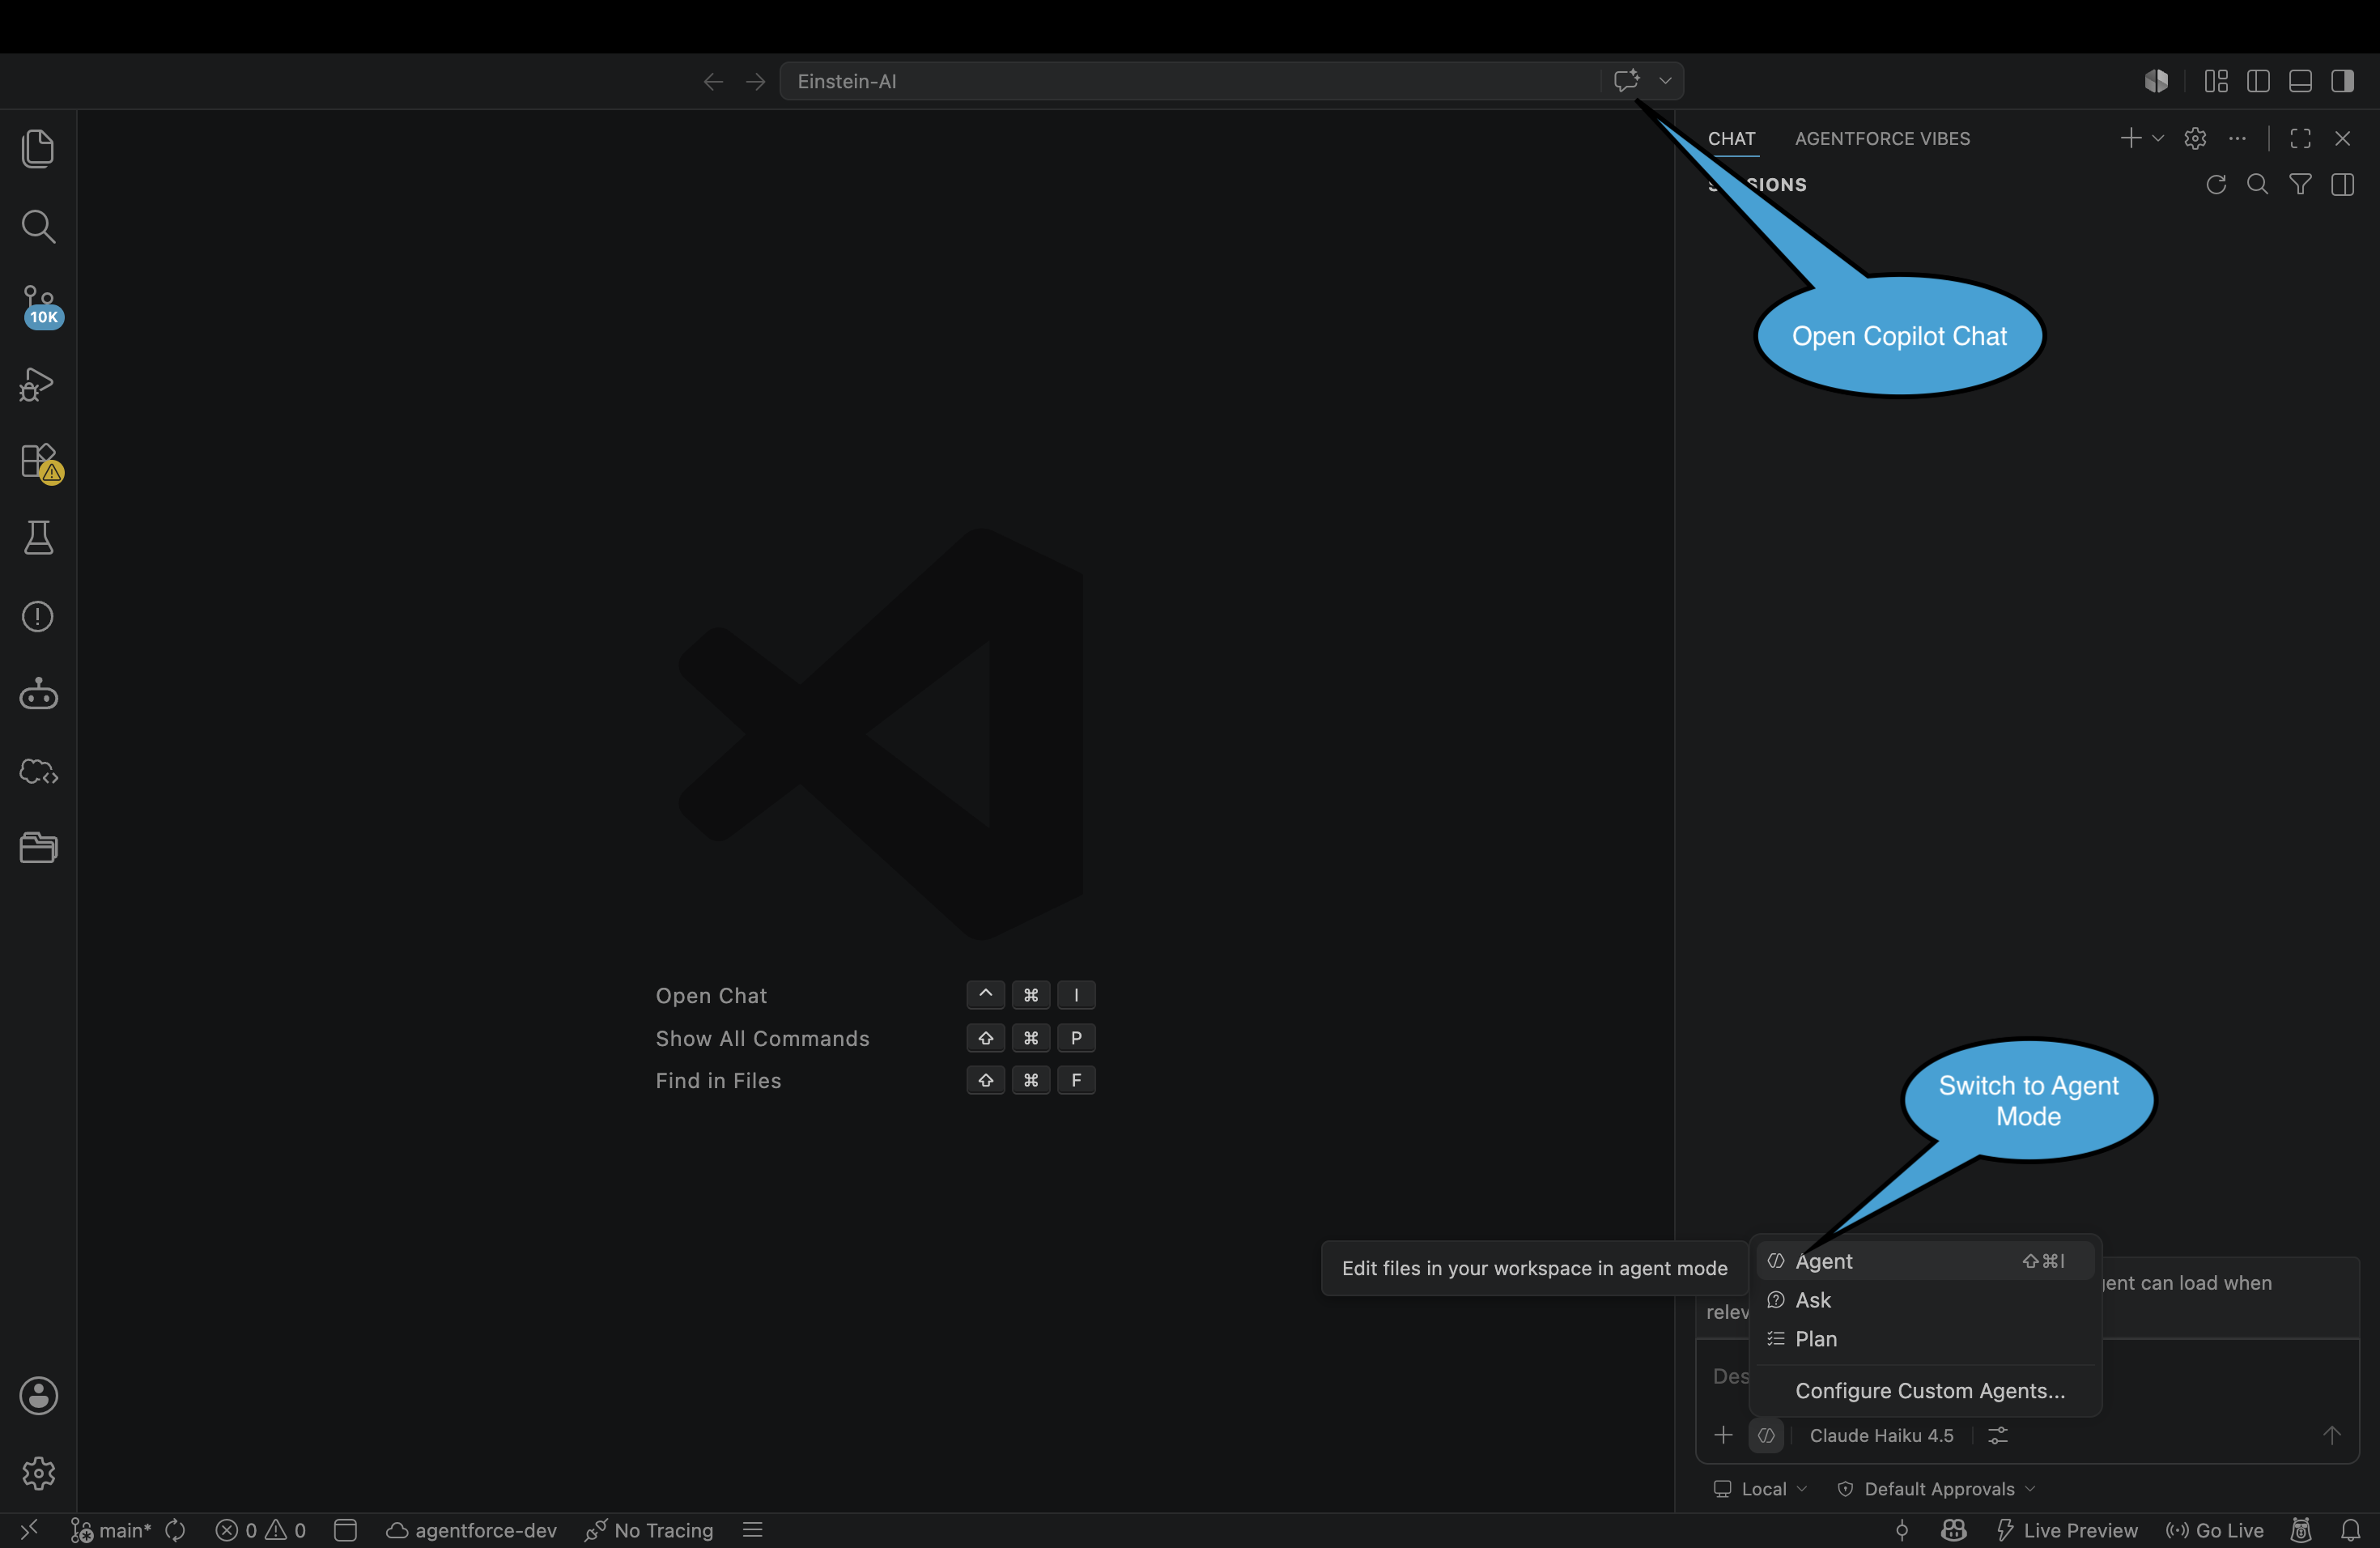The height and width of the screenshot is (1548, 2380).
Task: Click Copilot status icon in status bar
Action: [x=1954, y=1530]
